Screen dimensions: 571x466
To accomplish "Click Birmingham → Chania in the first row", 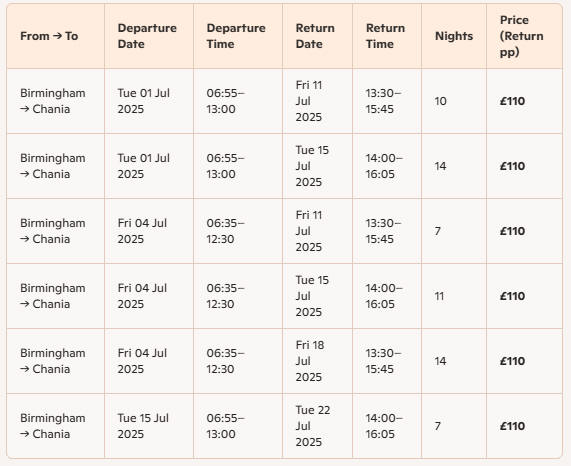I will click(x=53, y=101).
